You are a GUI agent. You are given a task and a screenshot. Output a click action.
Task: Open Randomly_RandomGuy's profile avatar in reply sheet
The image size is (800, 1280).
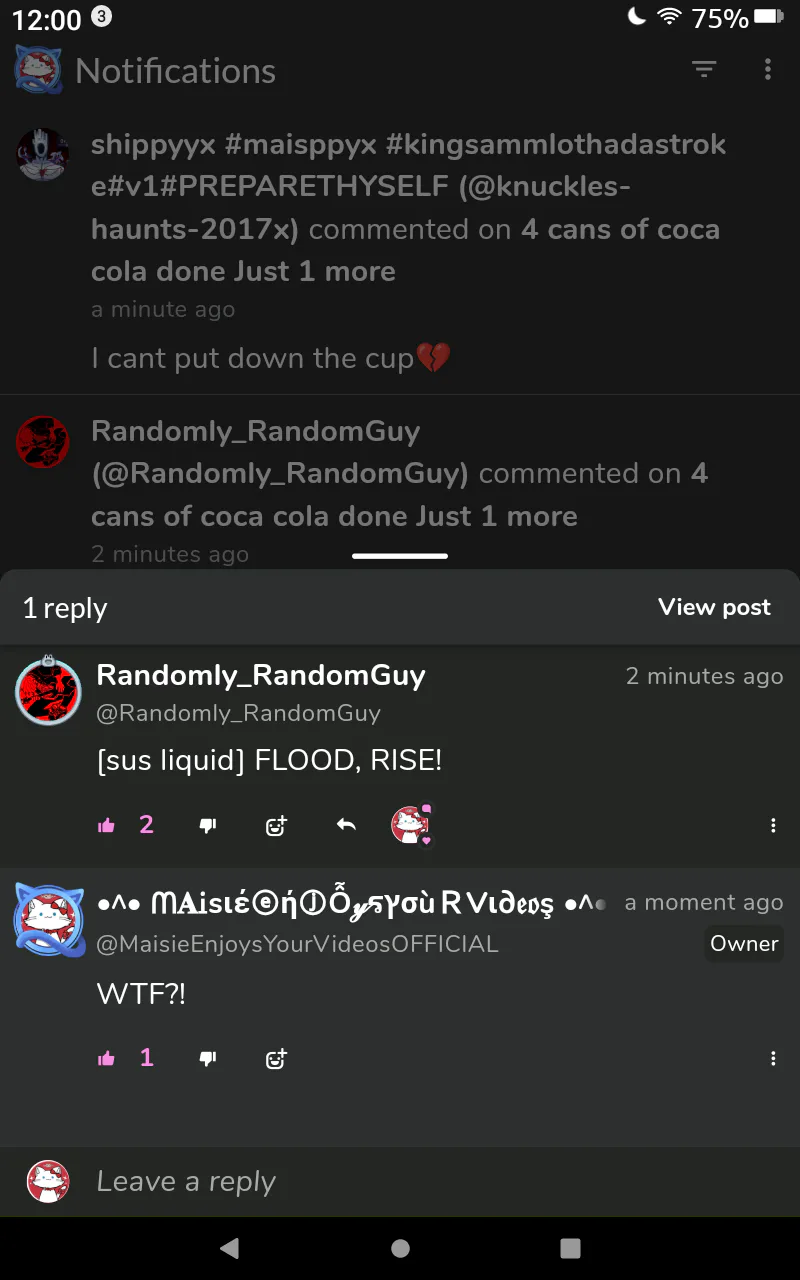48,691
